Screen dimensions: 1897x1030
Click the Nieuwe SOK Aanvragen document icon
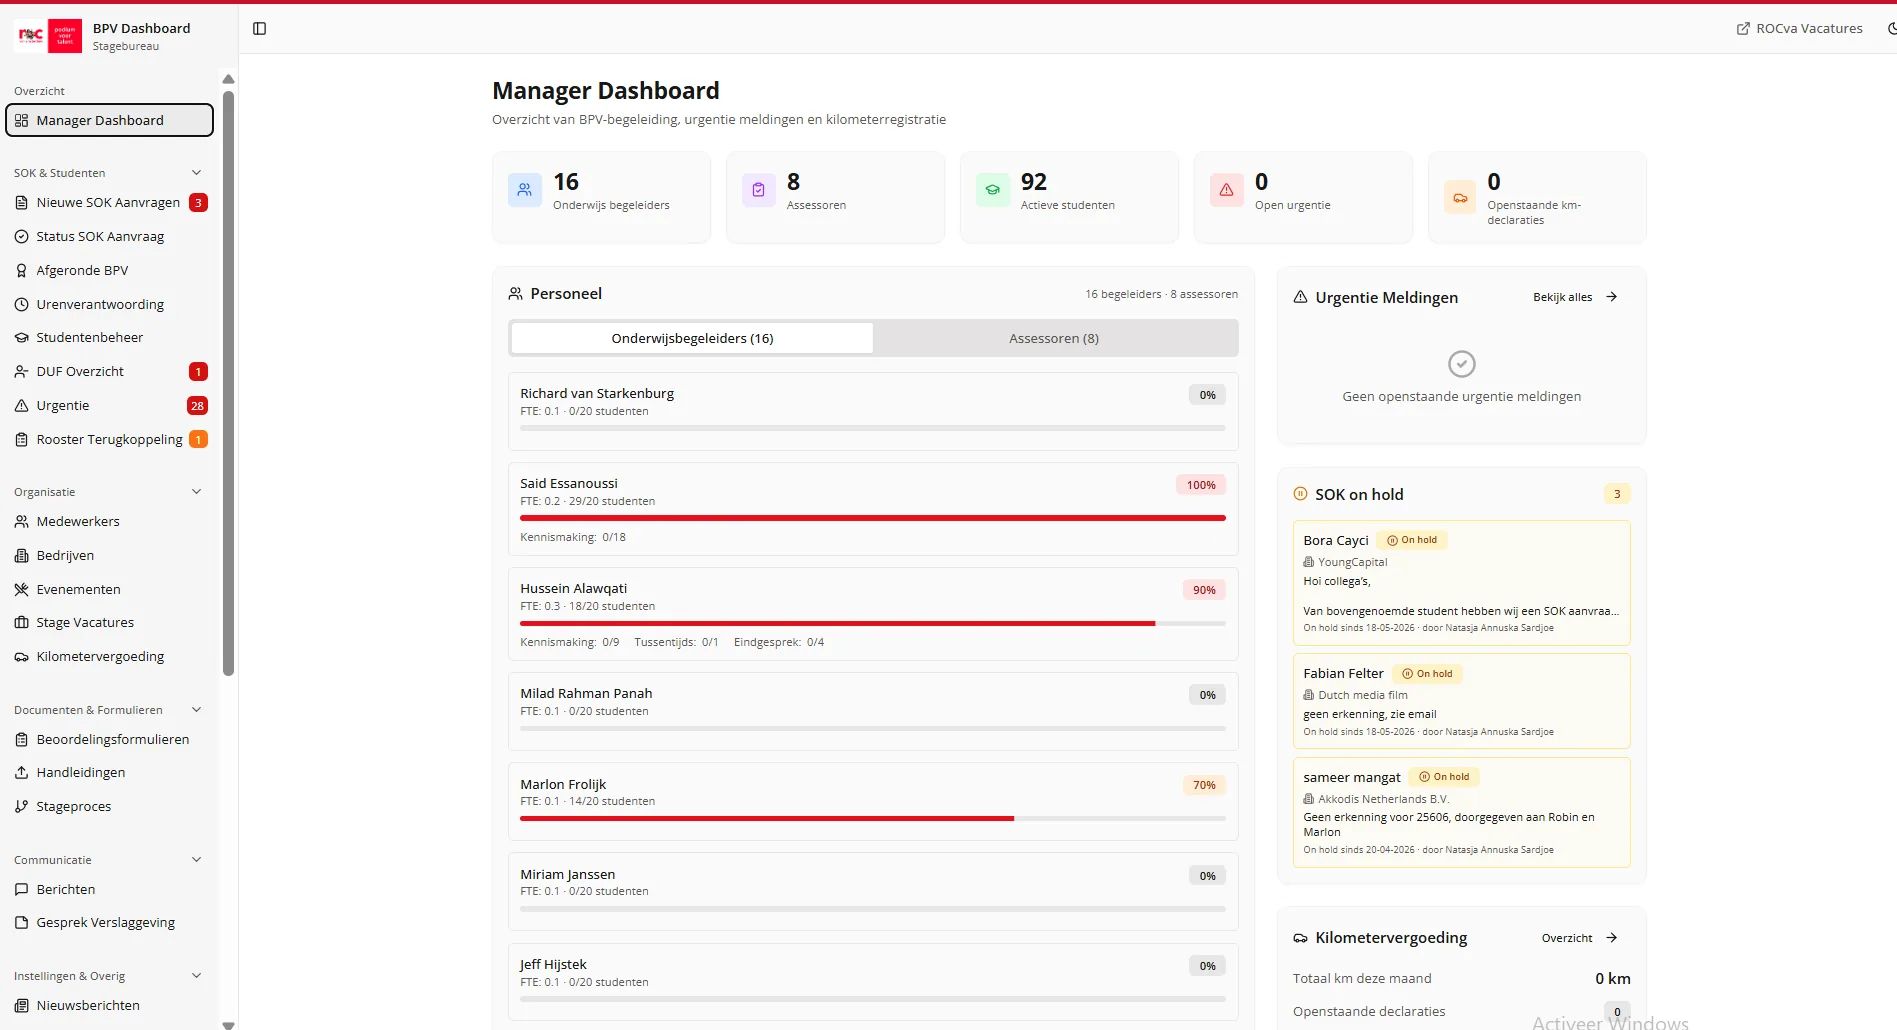(x=21, y=203)
